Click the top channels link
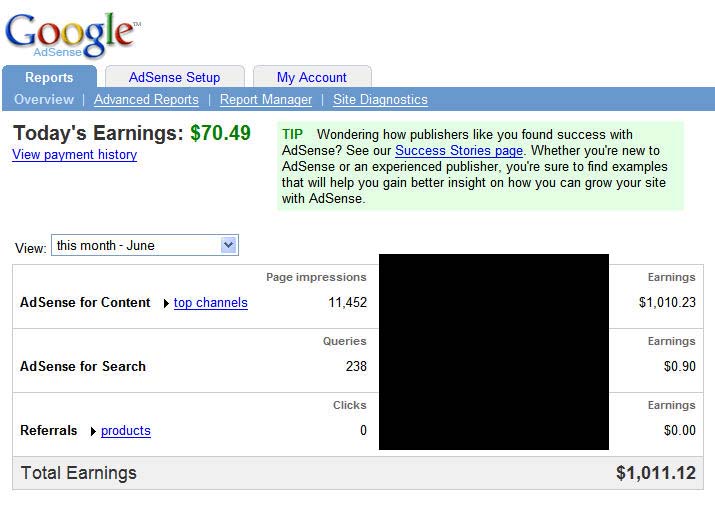 211,303
